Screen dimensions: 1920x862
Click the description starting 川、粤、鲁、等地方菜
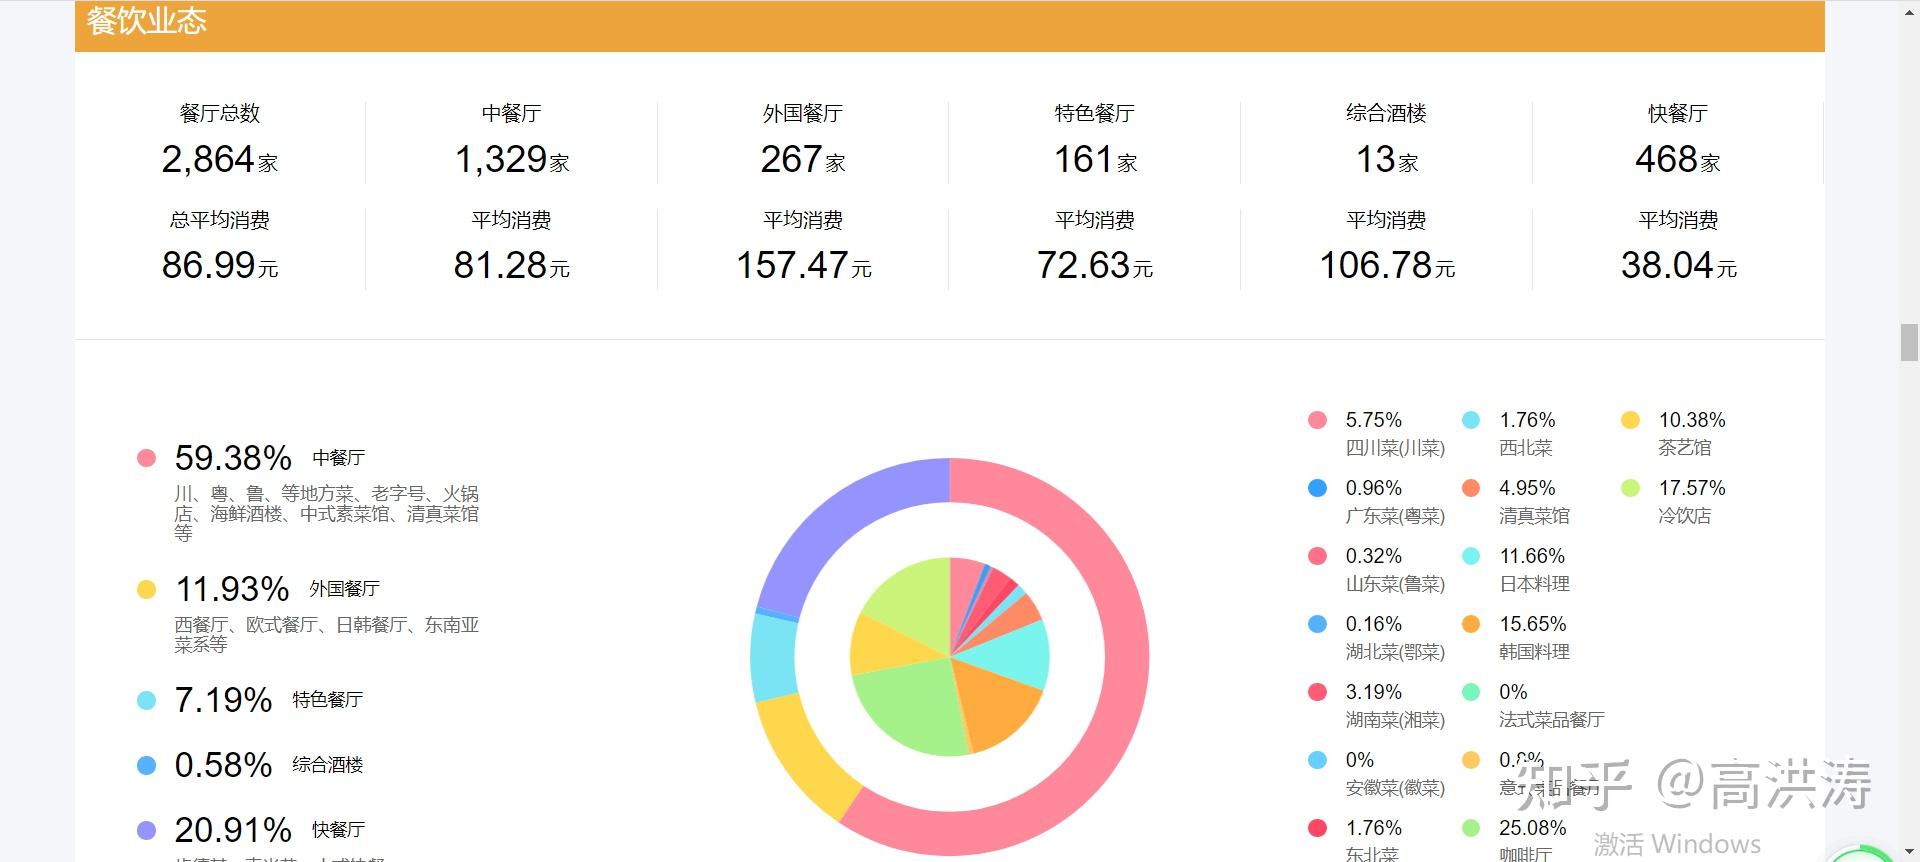pyautogui.click(x=326, y=513)
